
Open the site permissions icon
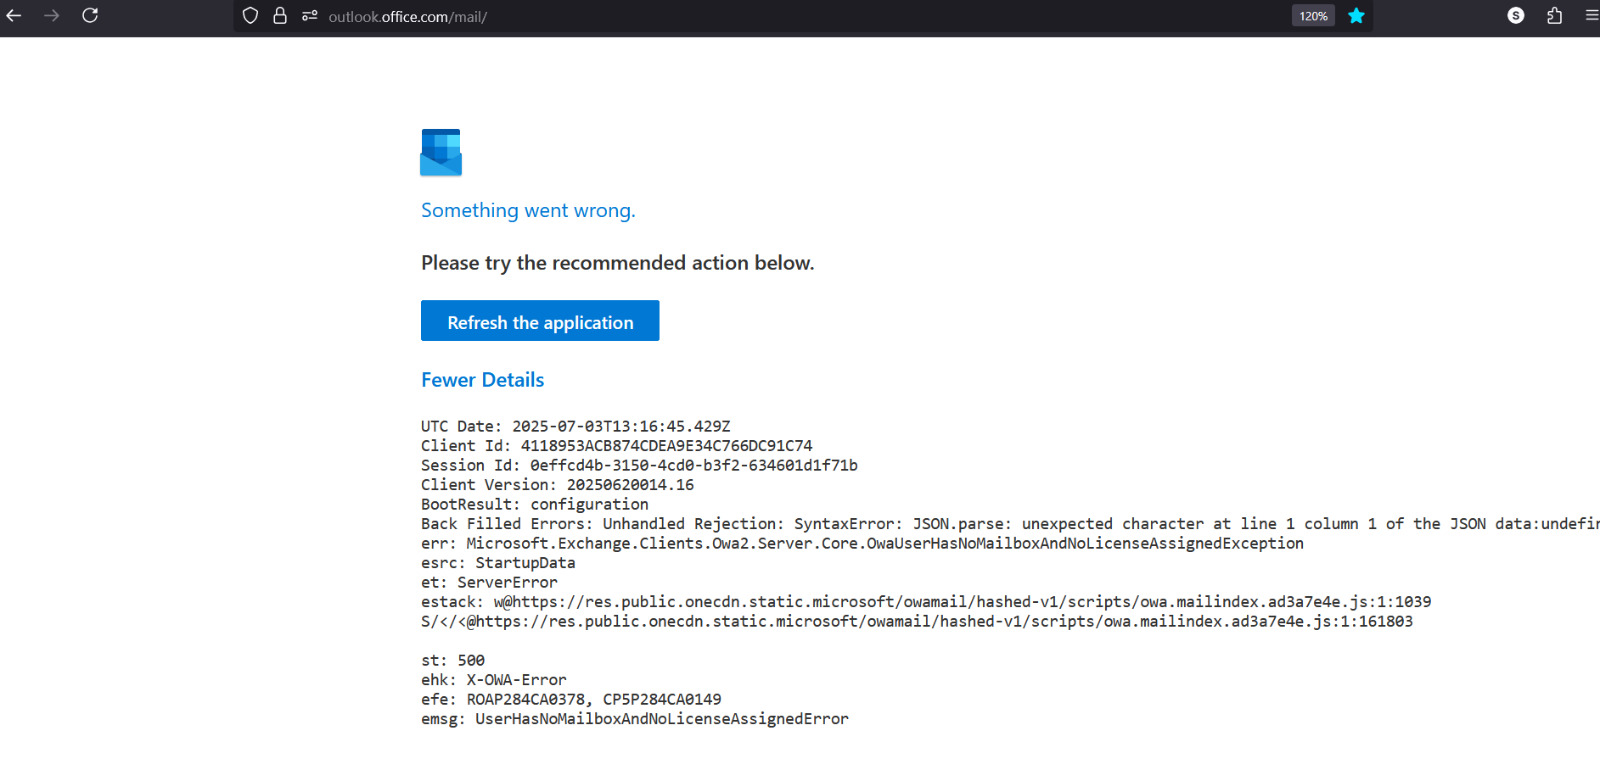pos(309,16)
